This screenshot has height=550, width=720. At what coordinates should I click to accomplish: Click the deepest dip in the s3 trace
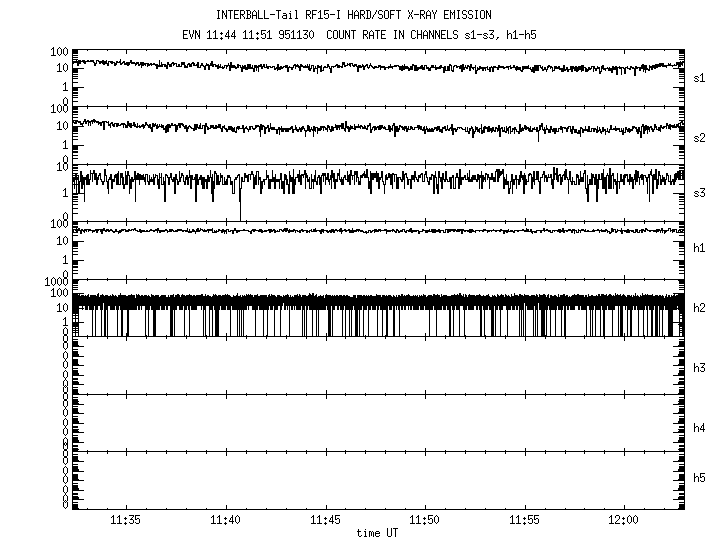[x=240, y=214]
